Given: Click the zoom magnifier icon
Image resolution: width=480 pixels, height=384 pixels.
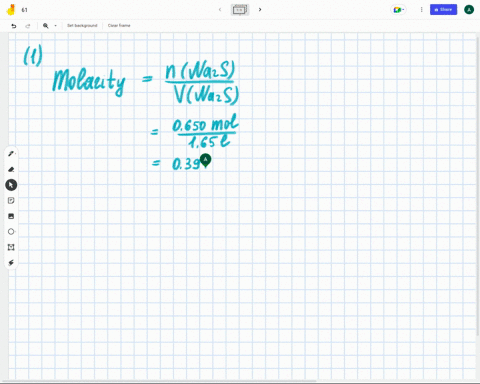Looking at the screenshot, I should 46,26.
